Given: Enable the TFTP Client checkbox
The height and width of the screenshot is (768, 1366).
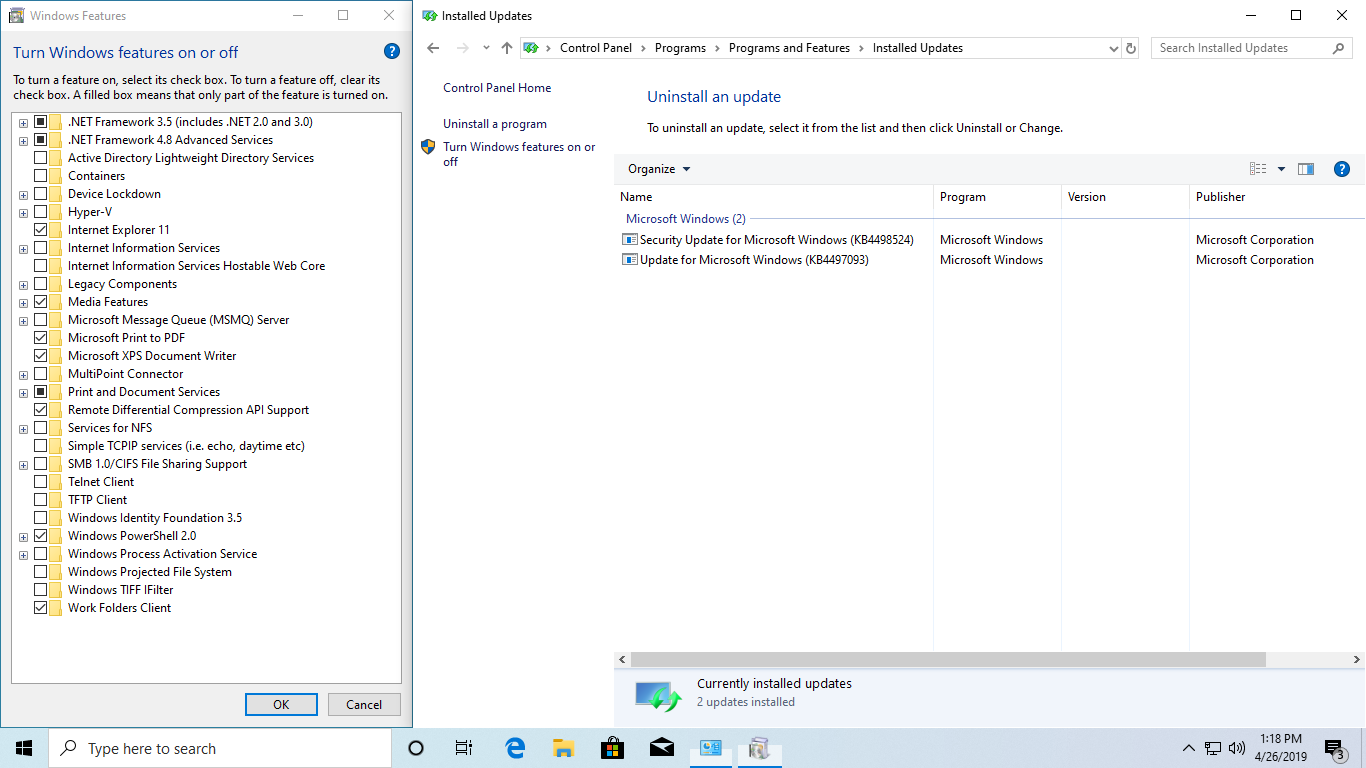Looking at the screenshot, I should pyautogui.click(x=41, y=500).
